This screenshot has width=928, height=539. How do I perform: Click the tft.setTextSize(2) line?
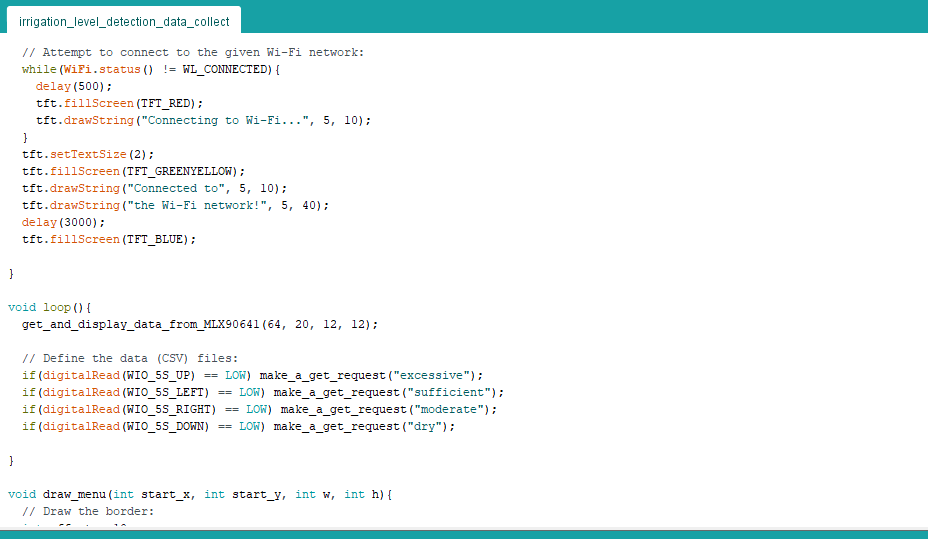click(88, 154)
